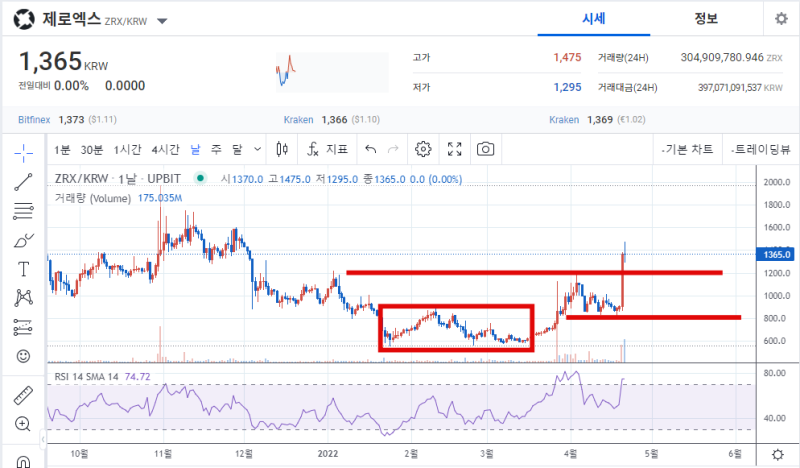The width and height of the screenshot is (800, 468).
Task: Switch chart to fullscreen mode
Action: point(455,149)
